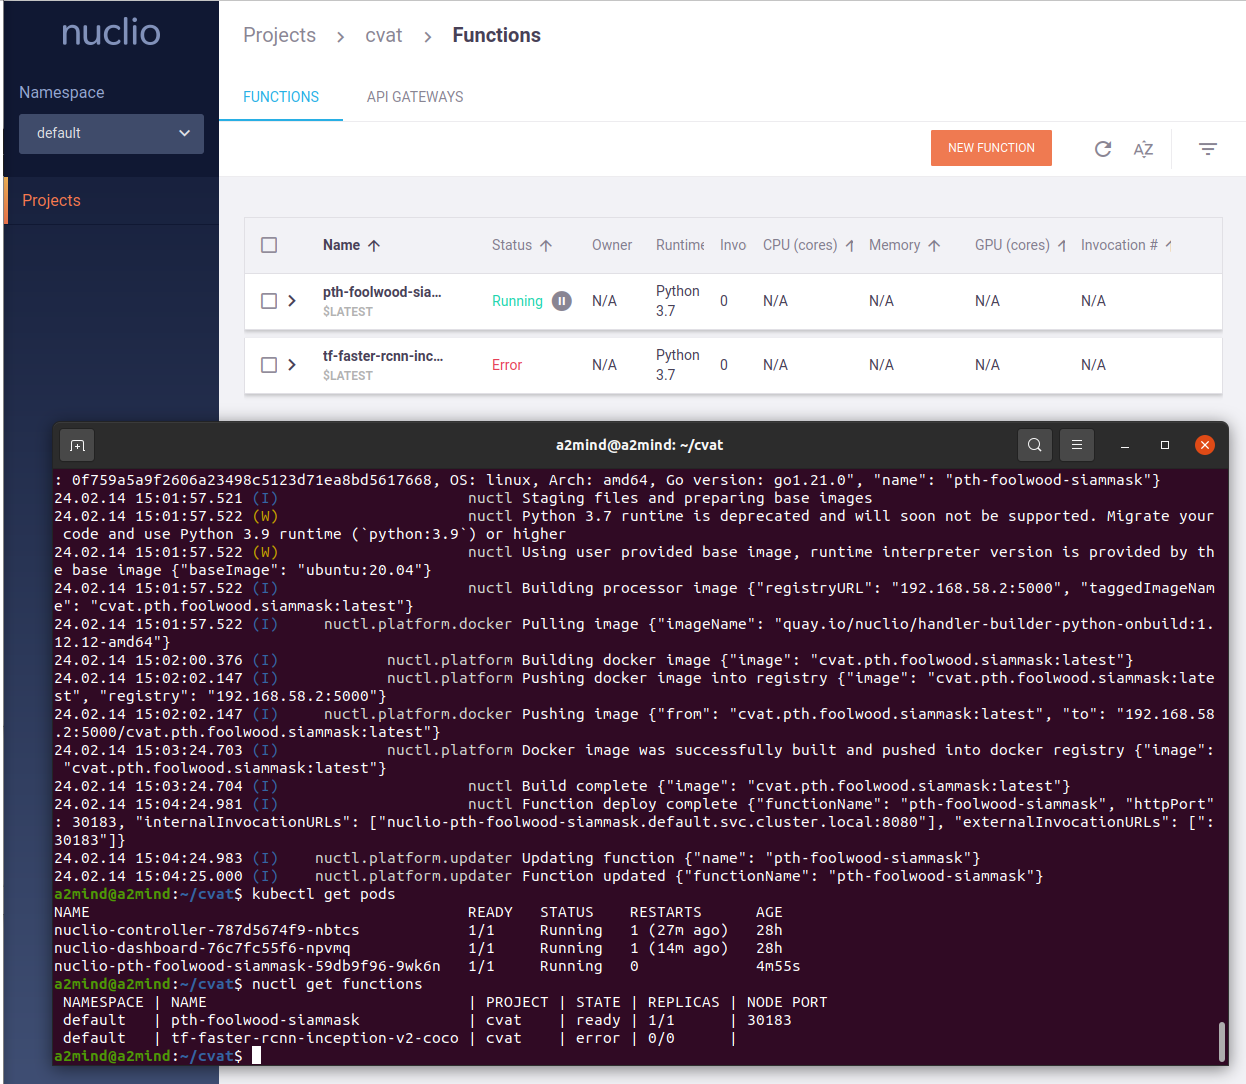Screen dimensions: 1246x1084
Task: Click the Runtime column header
Action: tap(680, 245)
